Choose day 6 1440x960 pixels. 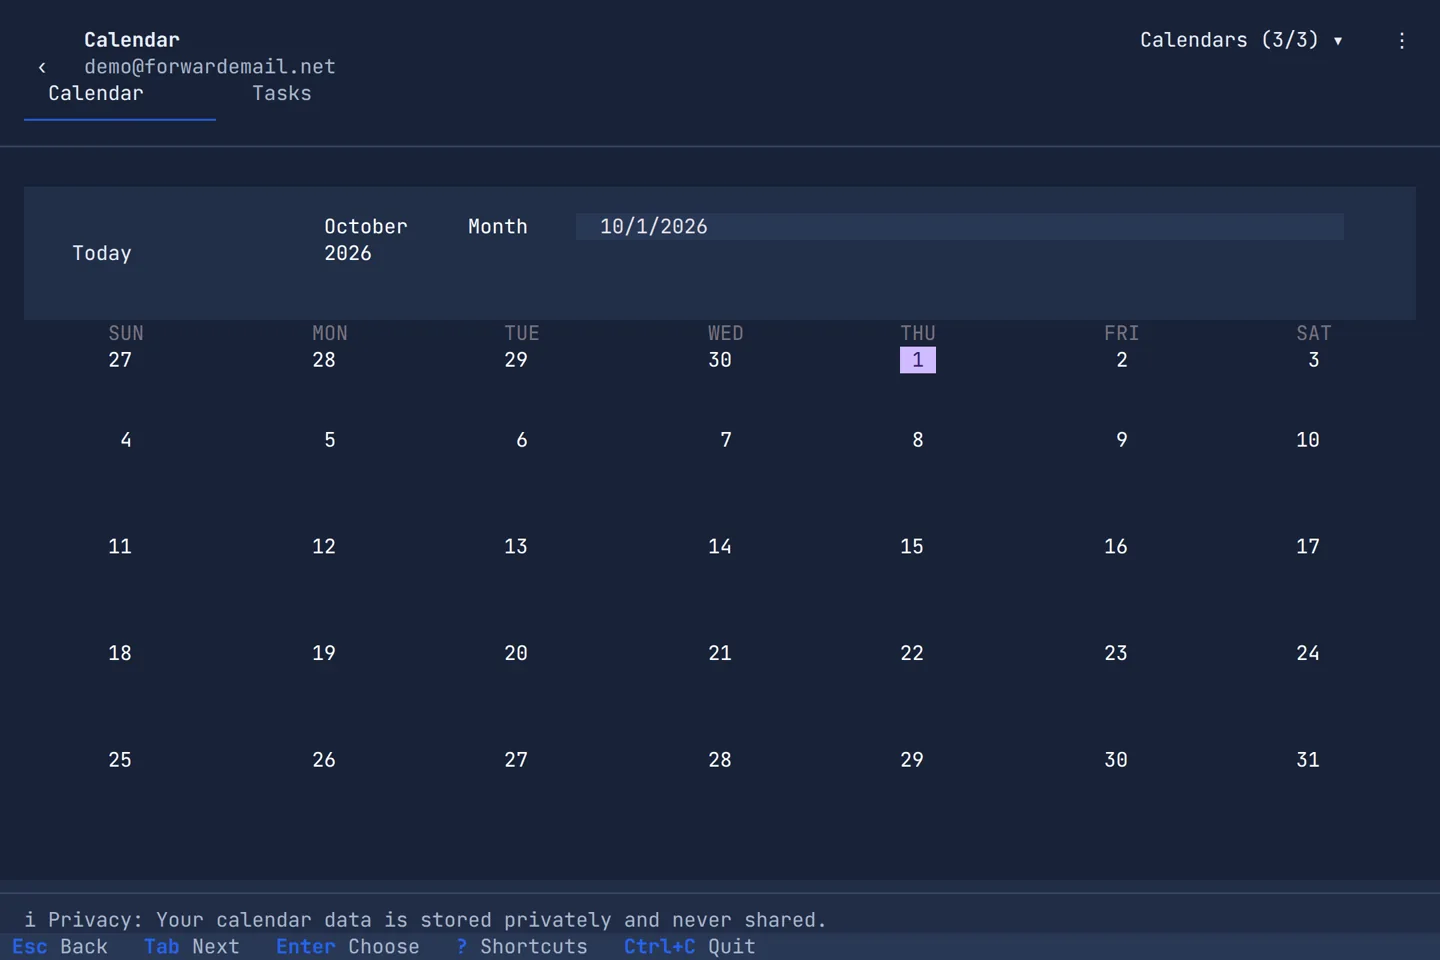522,440
